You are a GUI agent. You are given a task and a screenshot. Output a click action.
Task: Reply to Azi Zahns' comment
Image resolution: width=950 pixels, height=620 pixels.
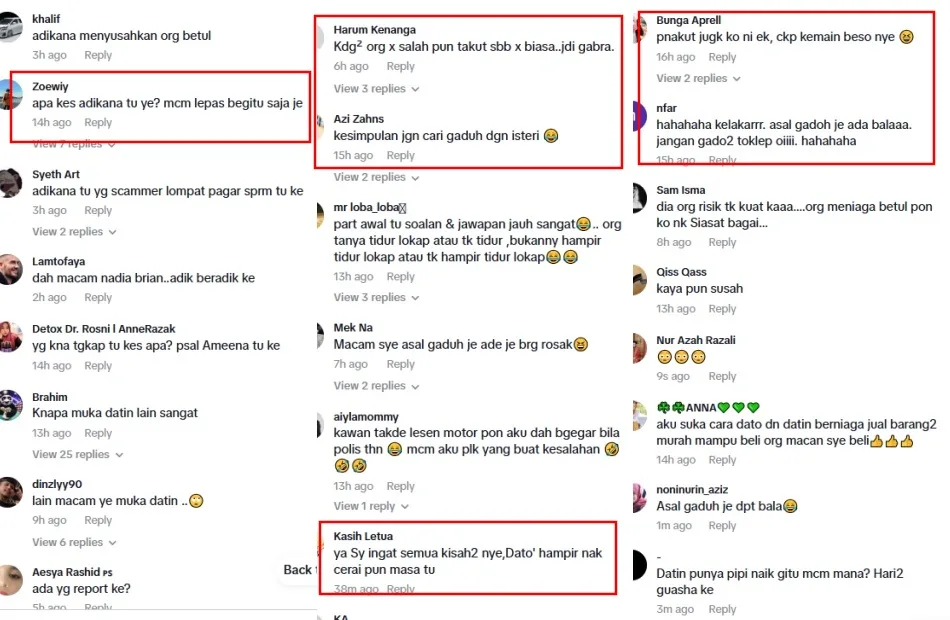click(400, 156)
